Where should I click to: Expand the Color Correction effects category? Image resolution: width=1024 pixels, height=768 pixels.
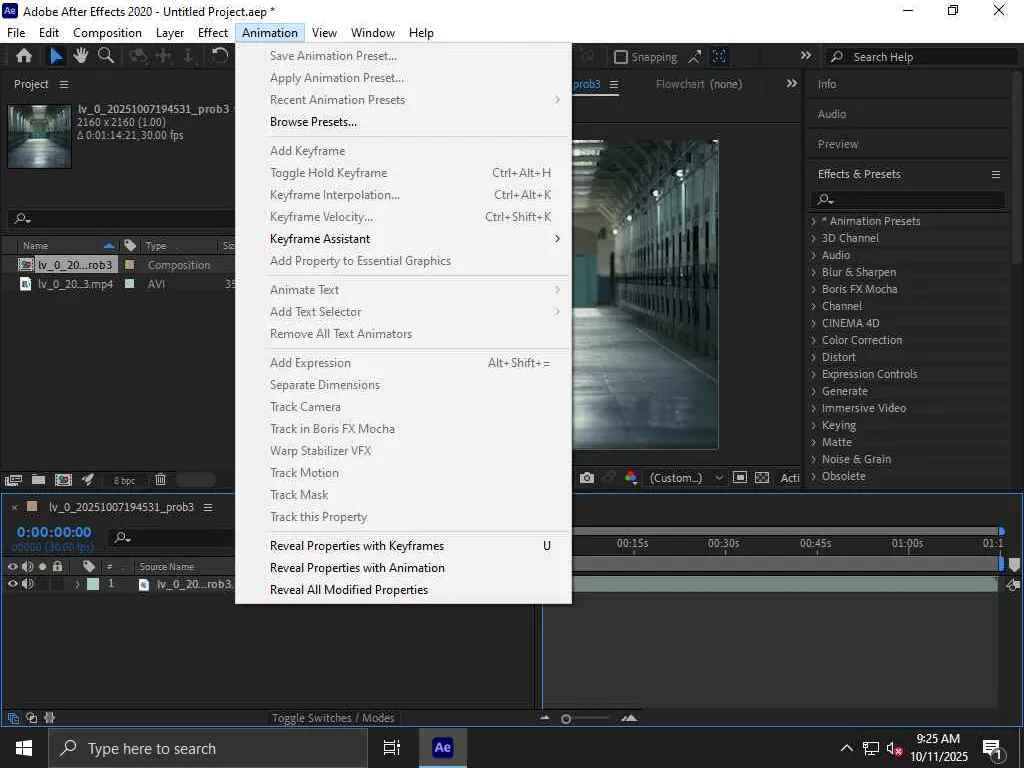click(813, 340)
